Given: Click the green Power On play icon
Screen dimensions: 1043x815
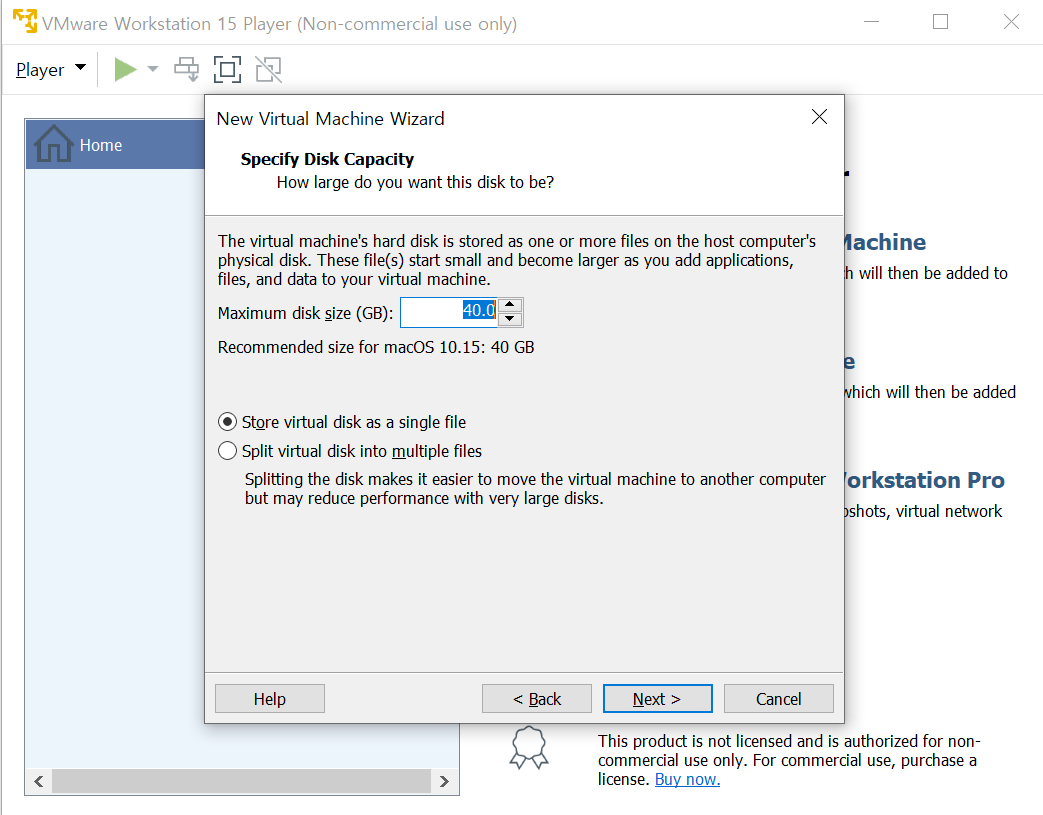Looking at the screenshot, I should tap(125, 70).
